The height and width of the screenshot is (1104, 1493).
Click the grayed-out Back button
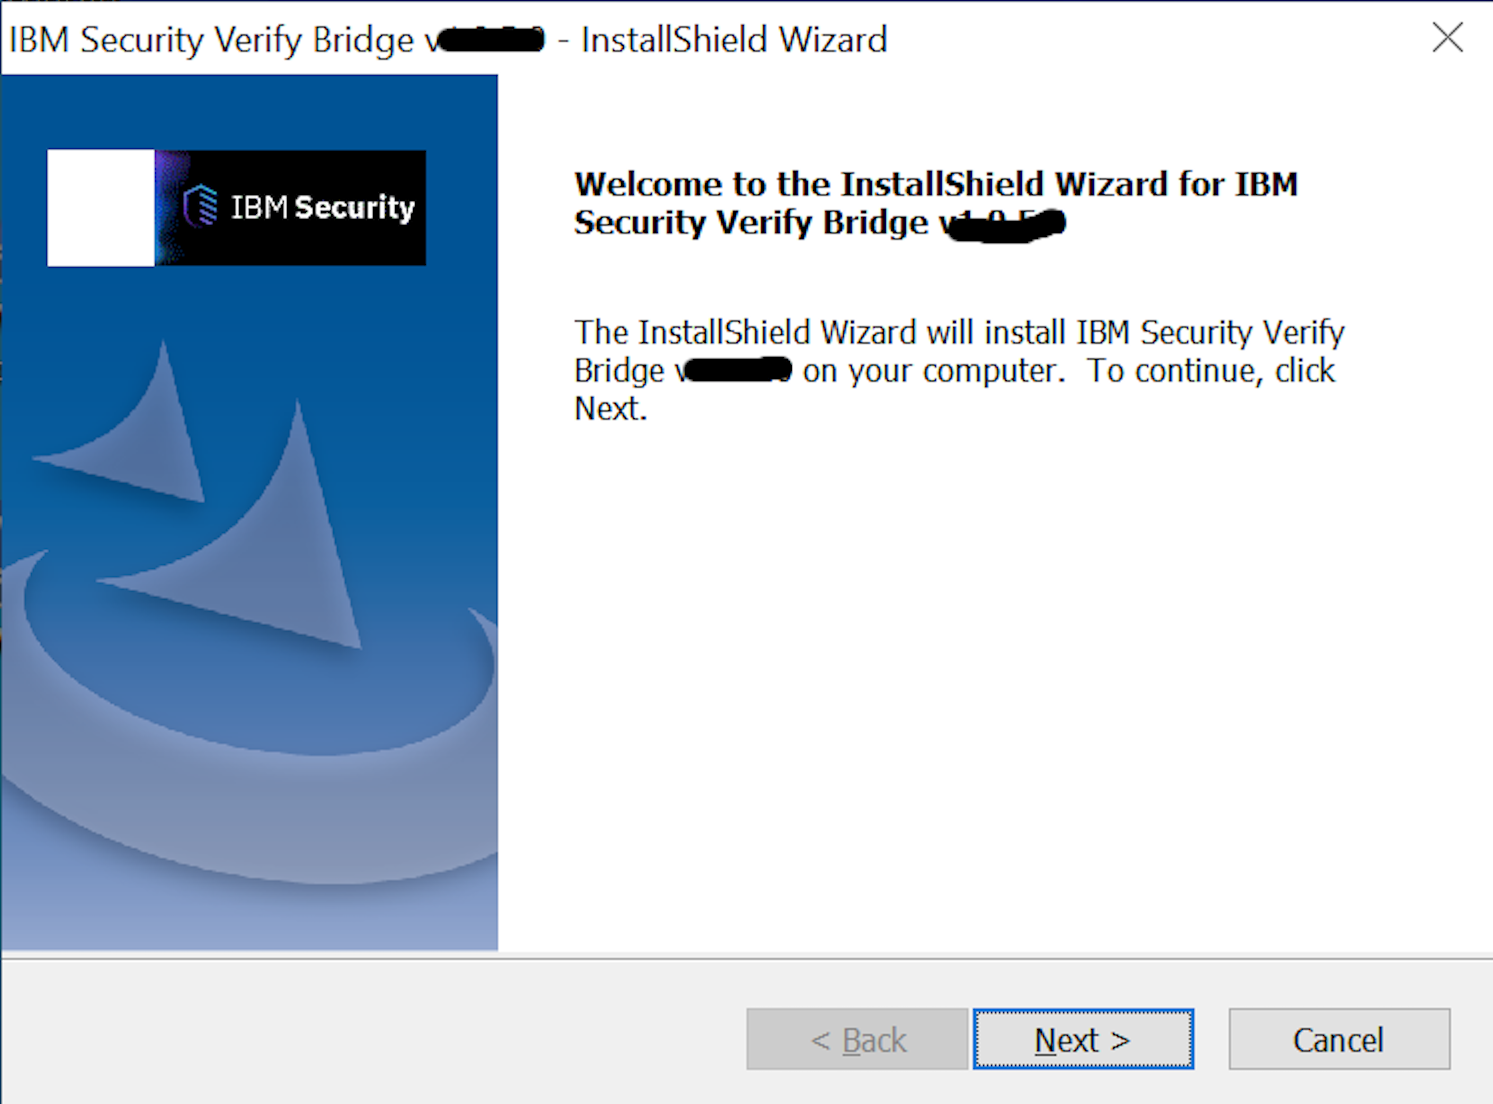pyautogui.click(x=857, y=1039)
